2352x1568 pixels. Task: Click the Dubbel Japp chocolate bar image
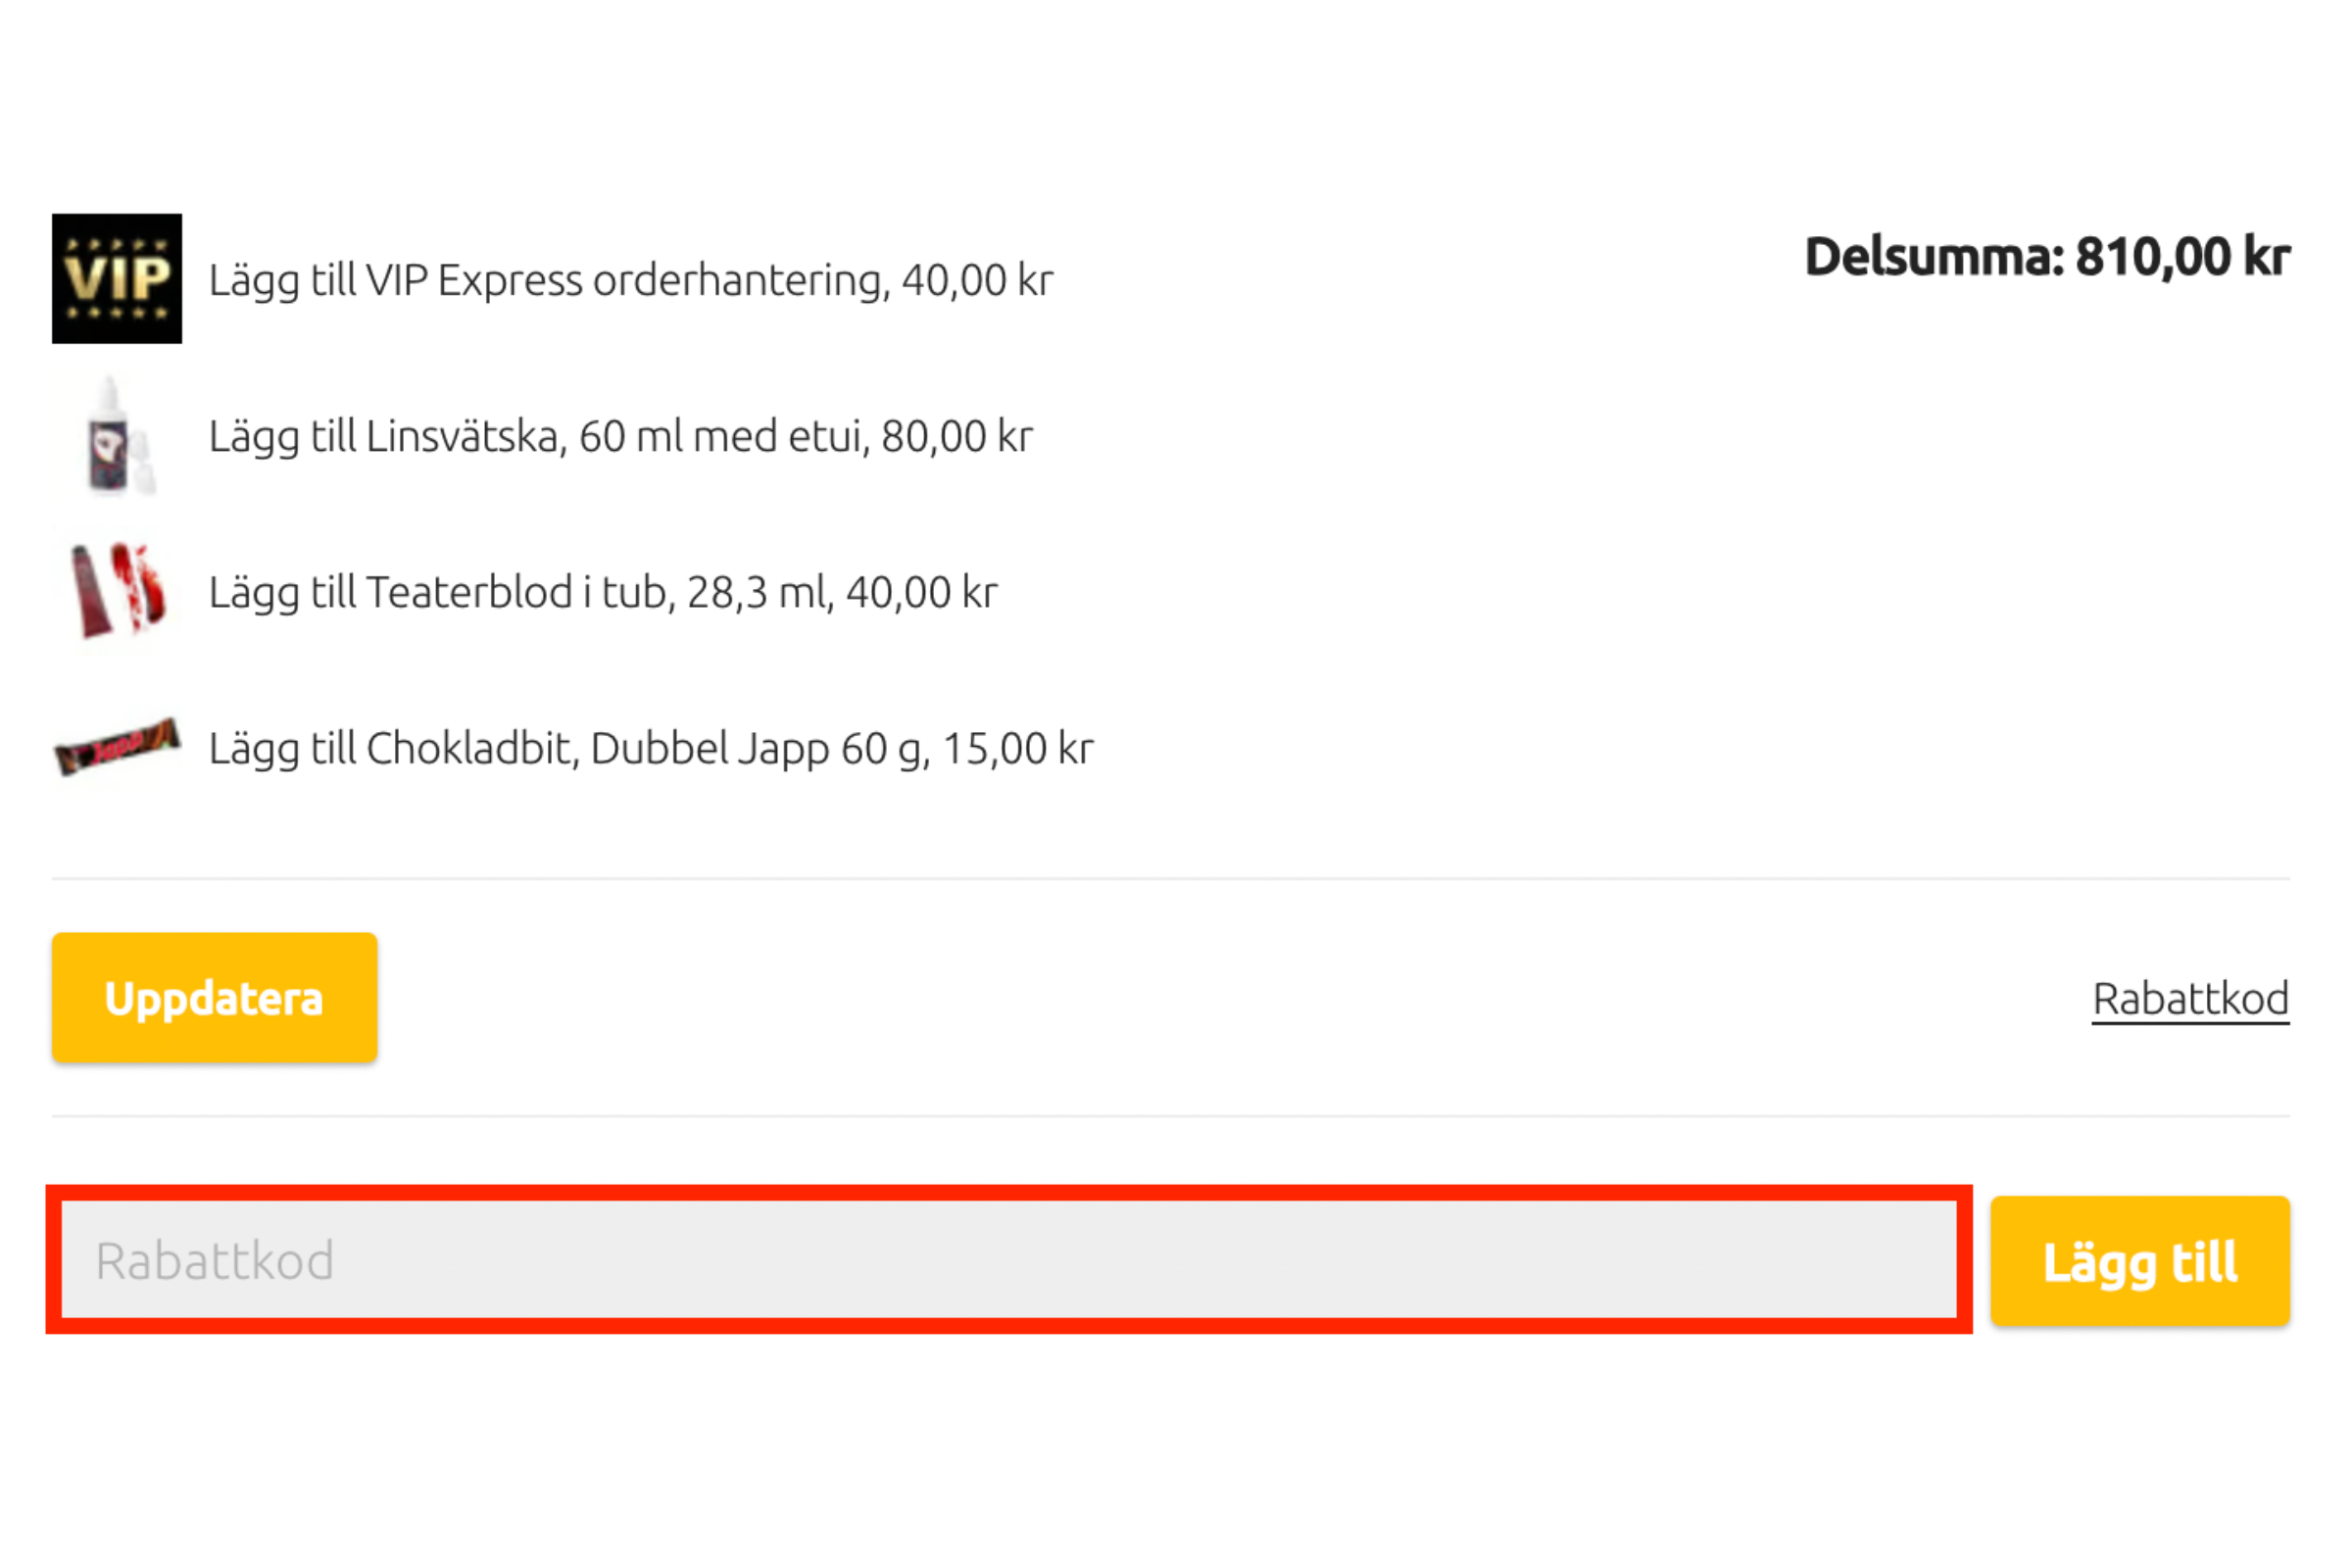coord(117,747)
